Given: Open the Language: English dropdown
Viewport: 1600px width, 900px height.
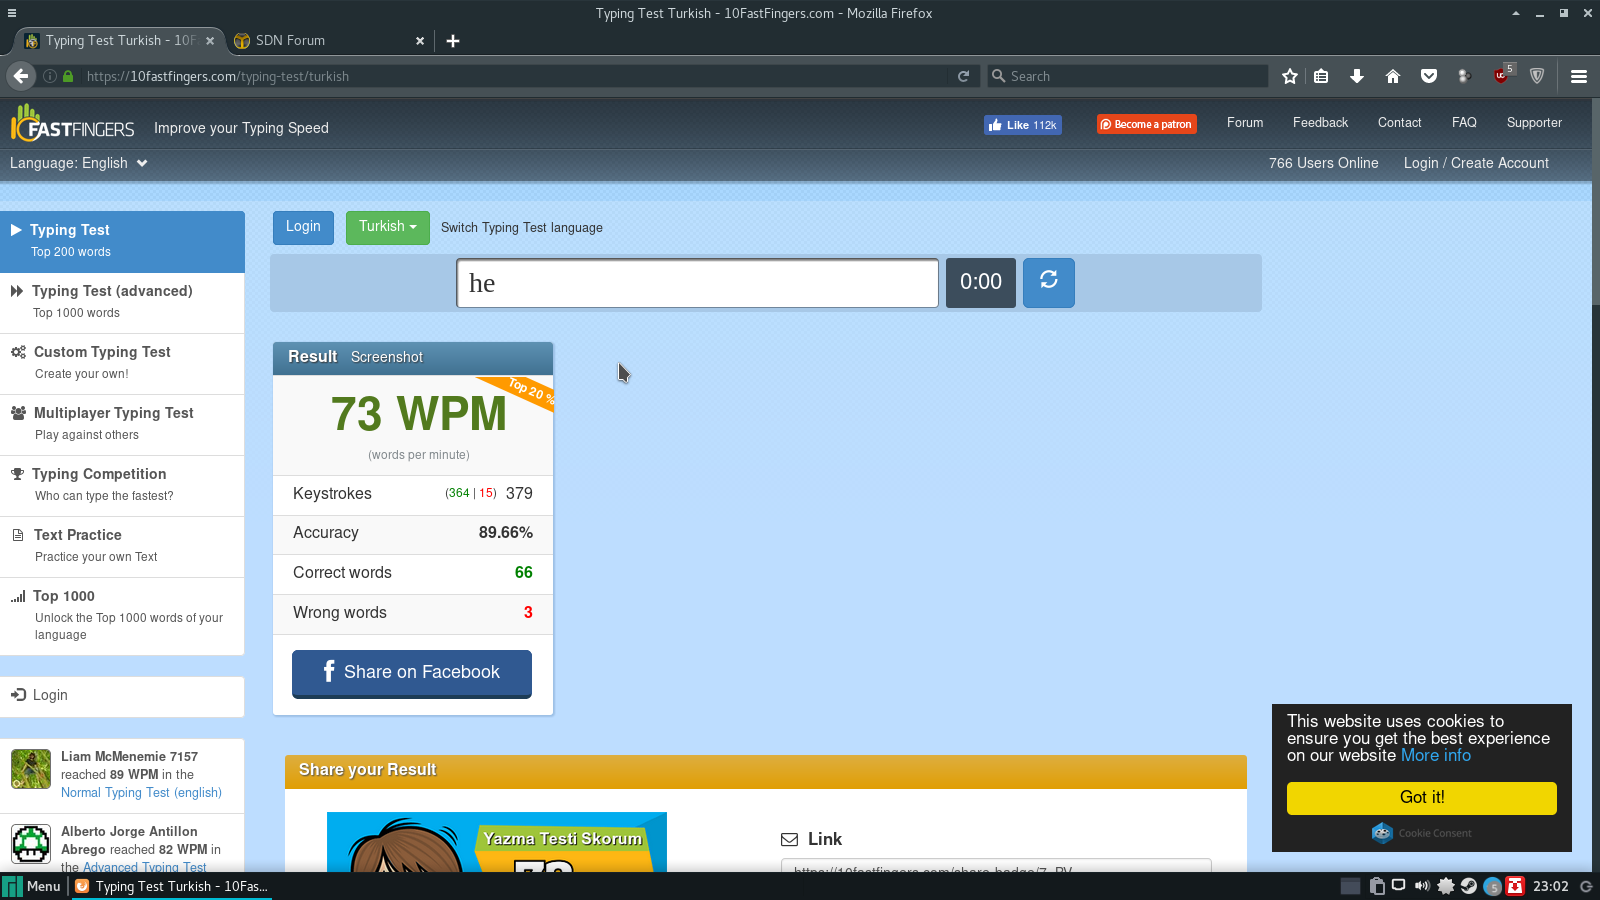Looking at the screenshot, I should pyautogui.click(x=78, y=163).
